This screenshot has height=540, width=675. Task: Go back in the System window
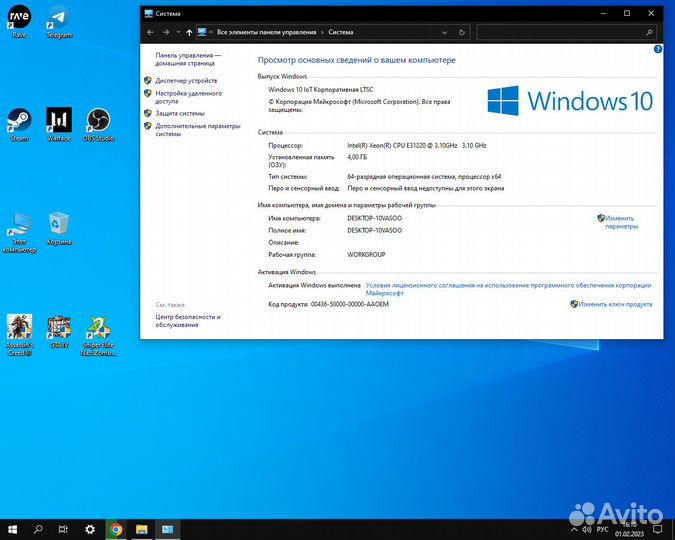(150, 32)
